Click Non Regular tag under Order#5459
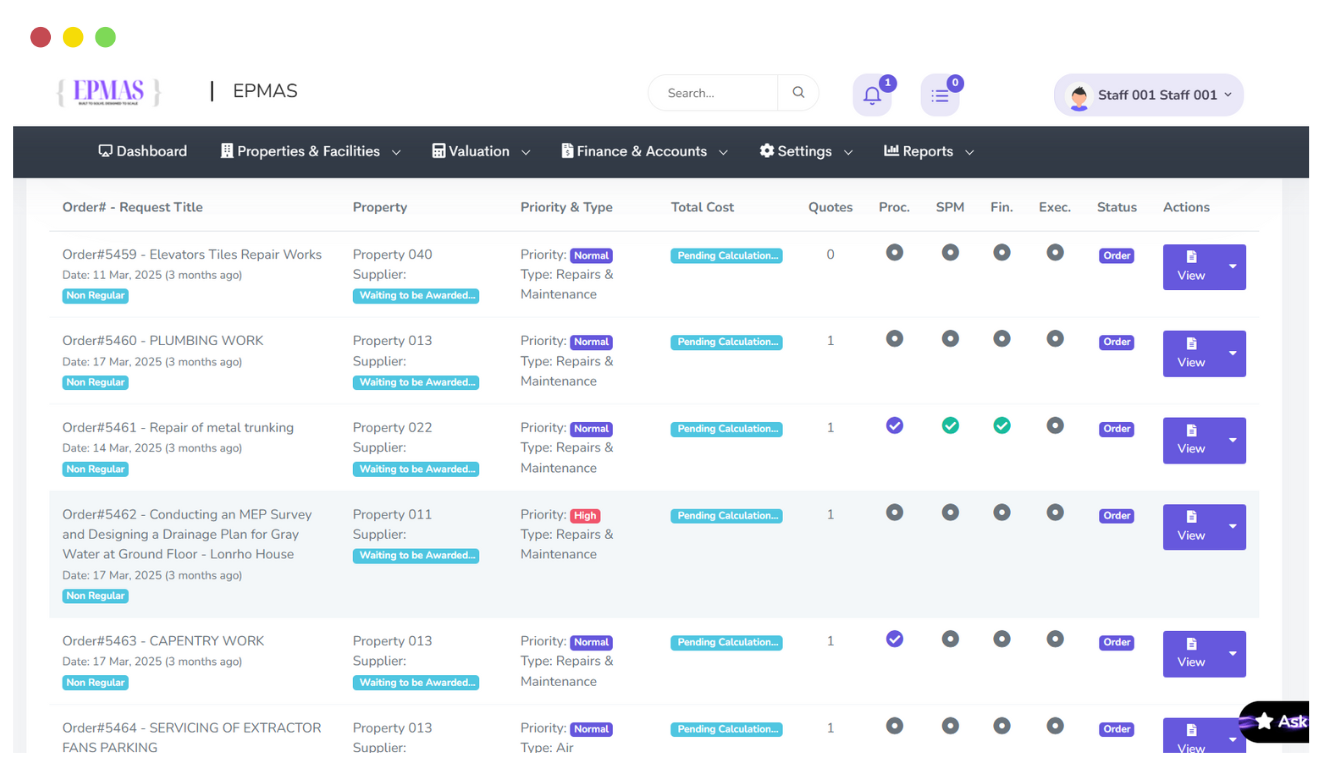1322x764 pixels. 96,295
